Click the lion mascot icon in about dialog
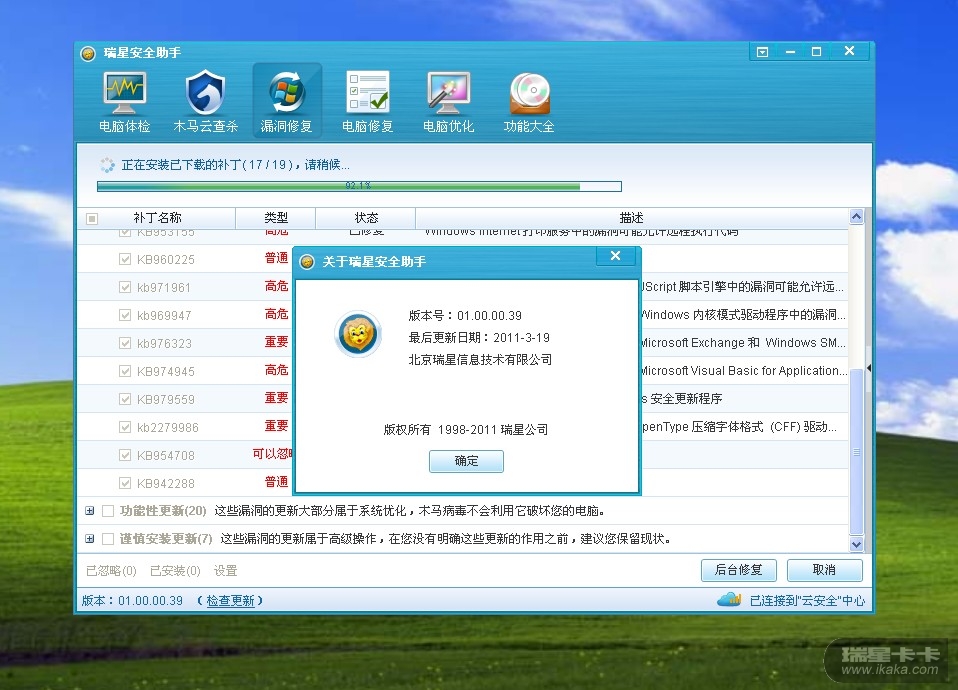This screenshot has height=690, width=958. click(358, 334)
